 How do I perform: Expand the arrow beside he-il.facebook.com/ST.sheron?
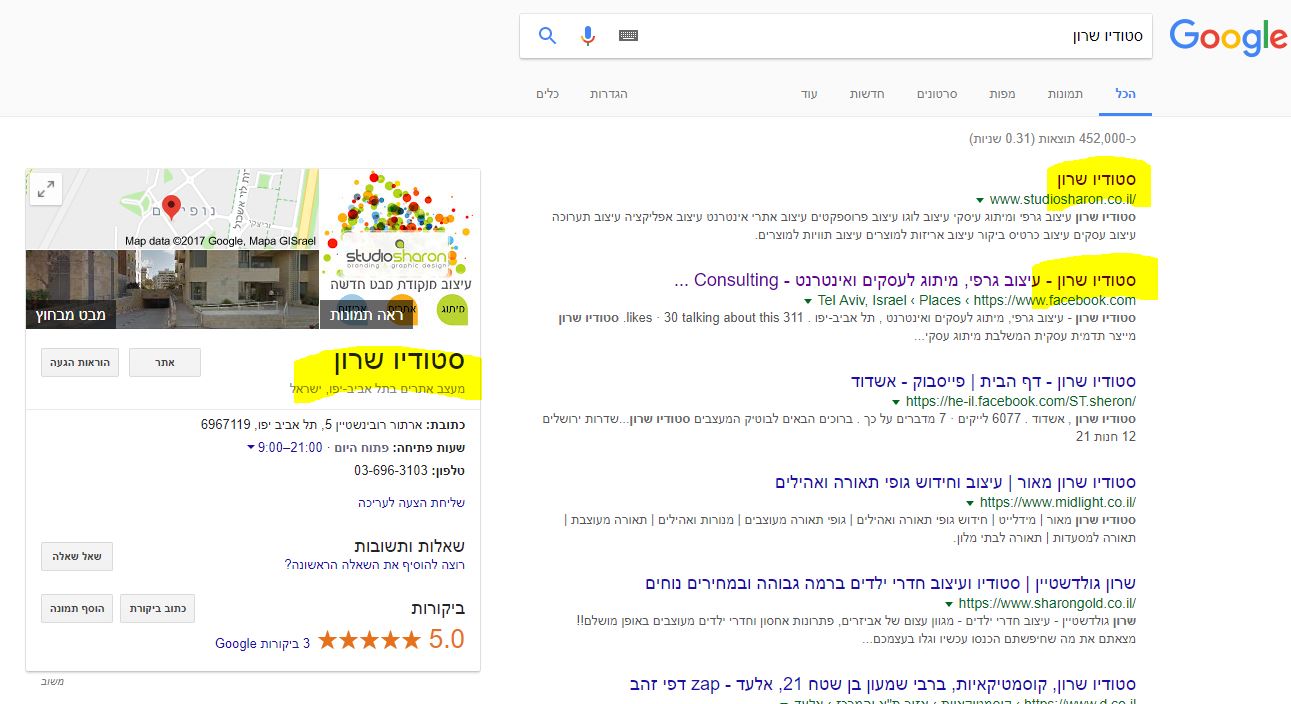[897, 402]
